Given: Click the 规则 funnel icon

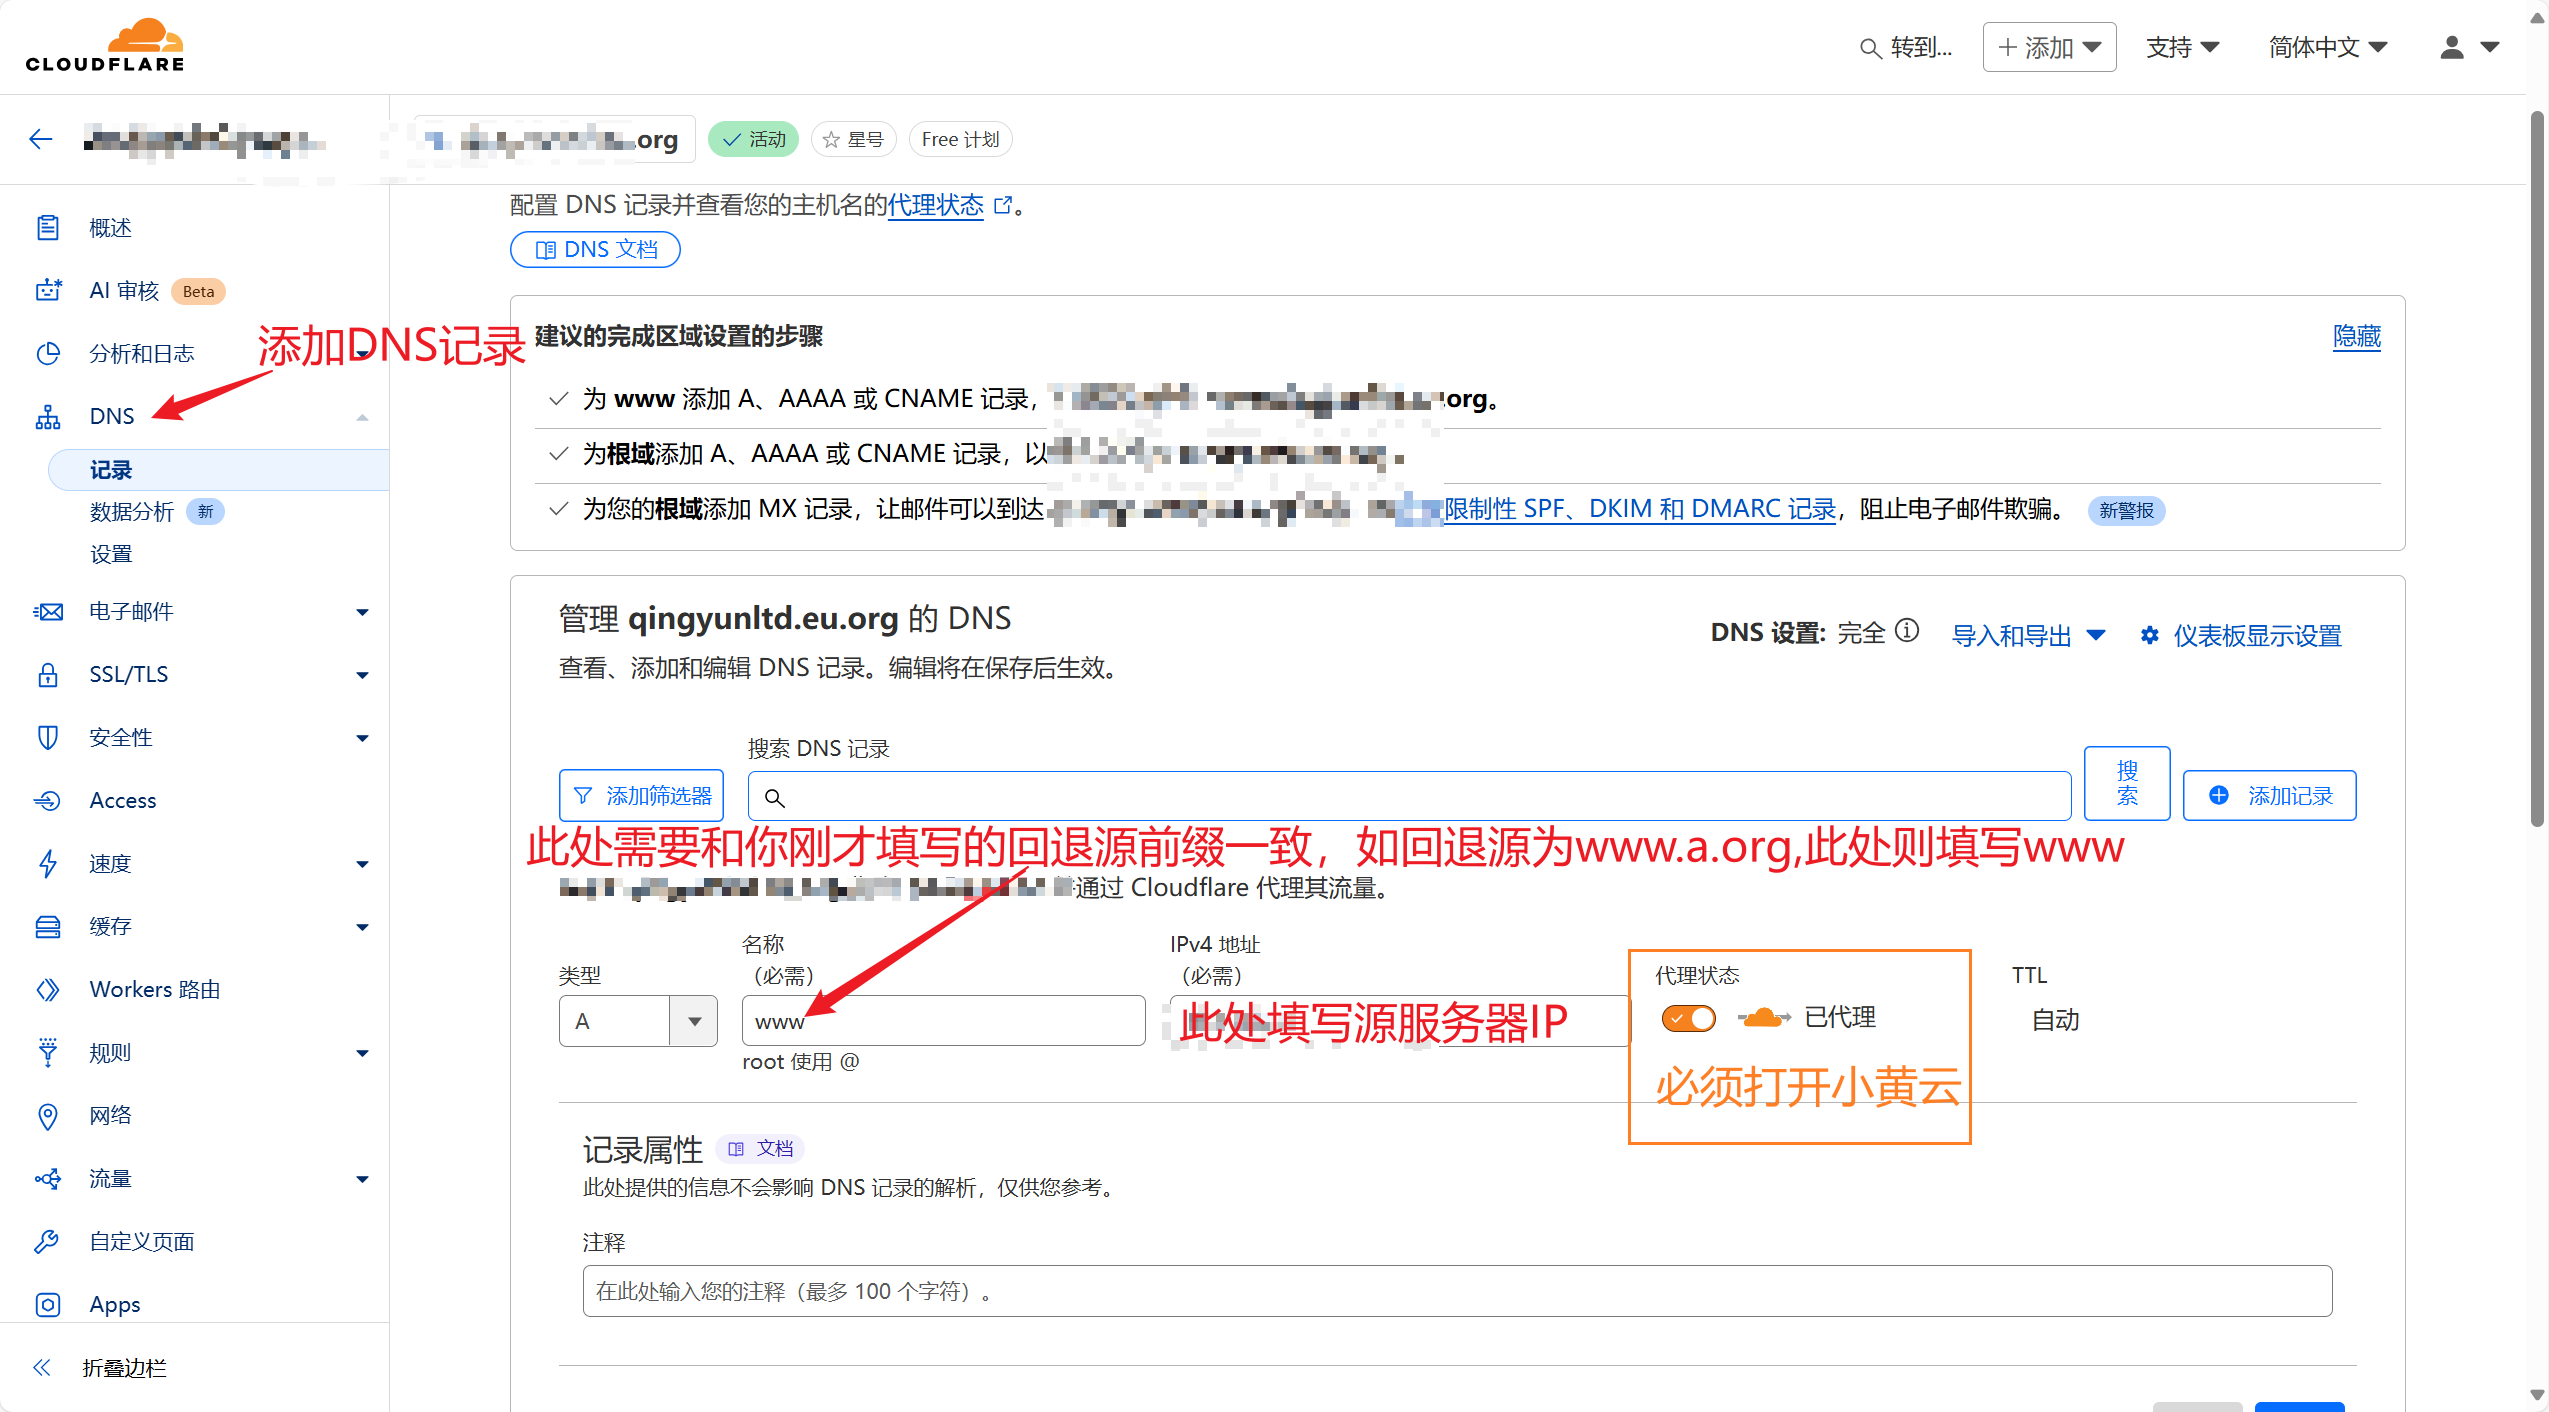Looking at the screenshot, I should pos(47,1053).
